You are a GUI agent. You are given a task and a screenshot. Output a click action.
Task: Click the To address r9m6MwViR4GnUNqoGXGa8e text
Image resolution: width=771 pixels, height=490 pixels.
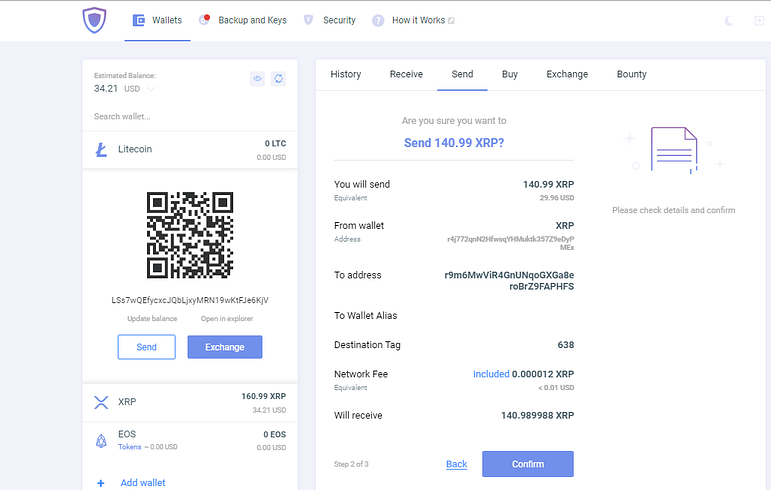click(509, 281)
